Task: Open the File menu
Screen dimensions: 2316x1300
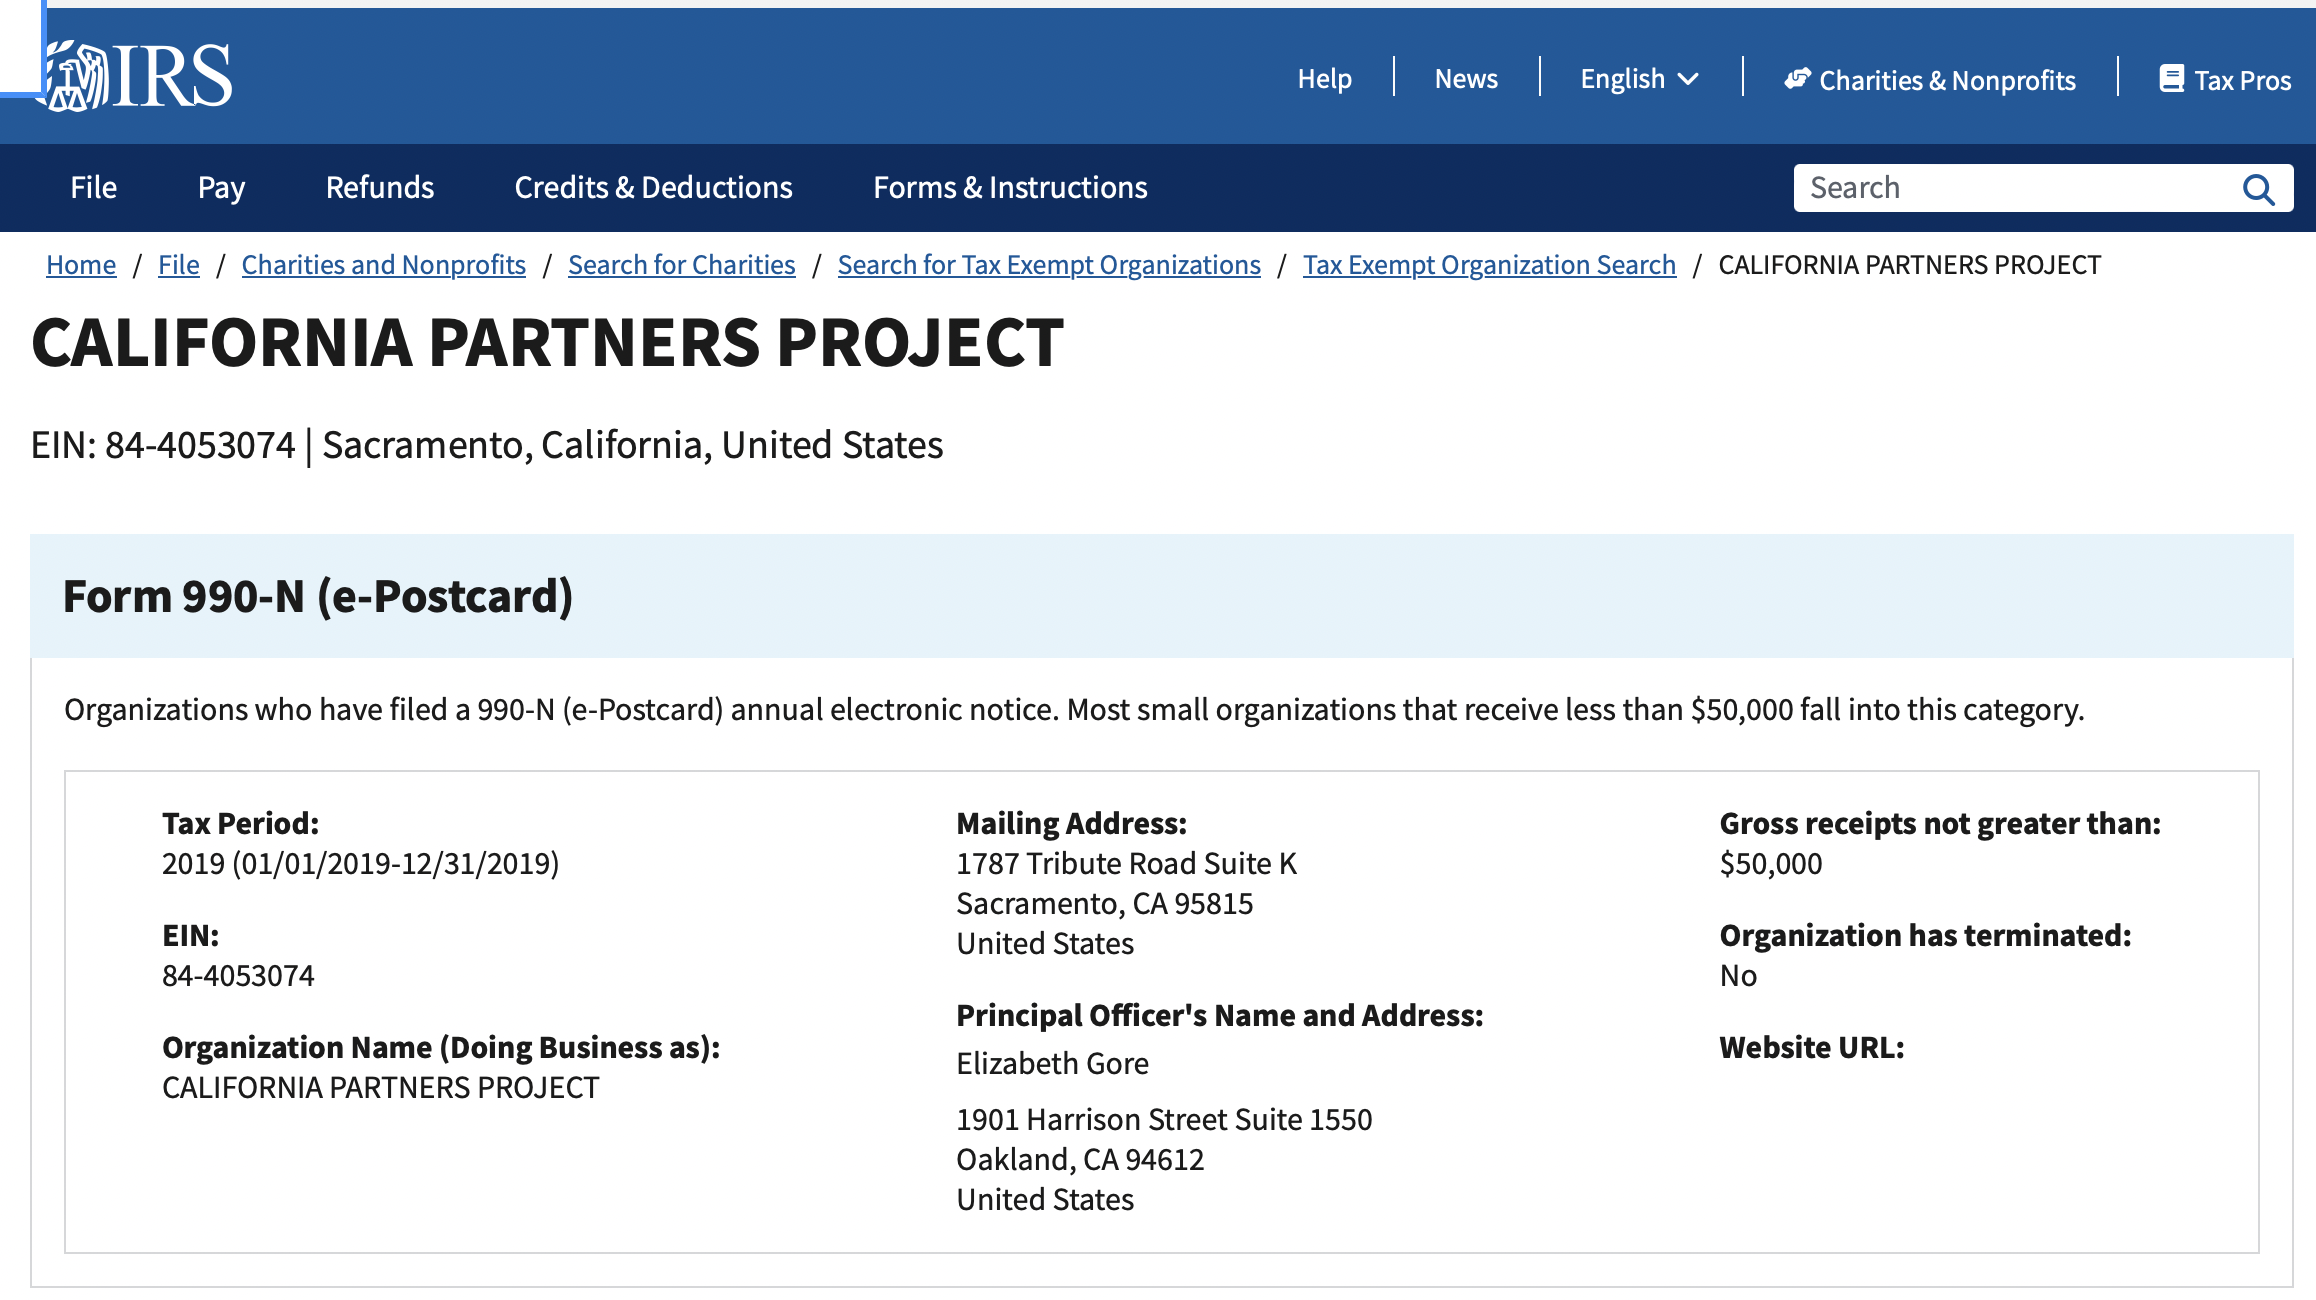Action: [x=94, y=188]
